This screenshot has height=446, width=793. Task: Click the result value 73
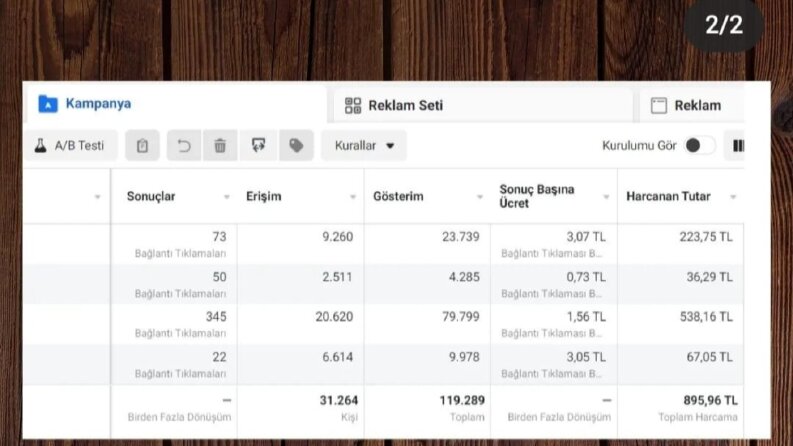[x=219, y=237]
